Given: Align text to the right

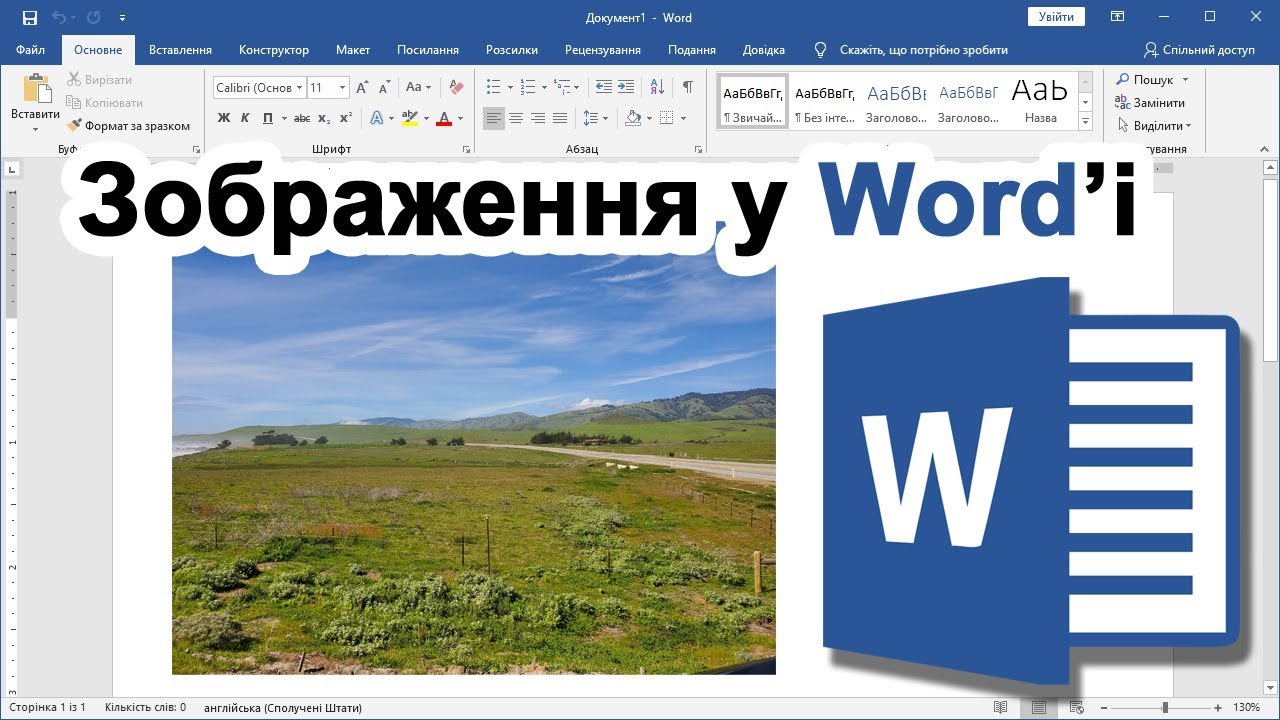Looking at the screenshot, I should pos(538,118).
